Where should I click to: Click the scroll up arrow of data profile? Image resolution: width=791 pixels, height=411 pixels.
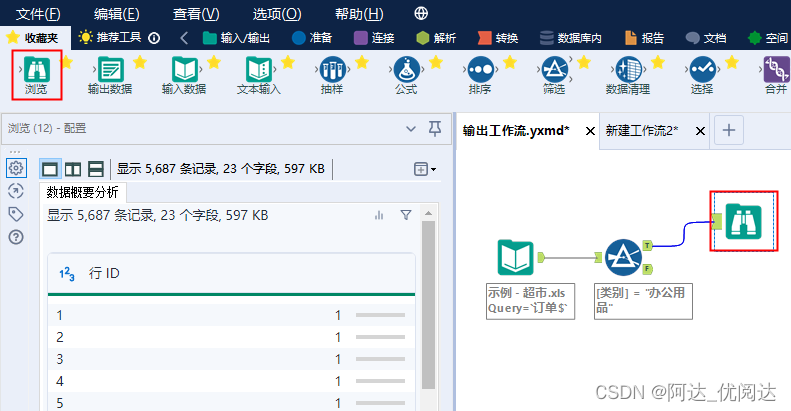[428, 213]
